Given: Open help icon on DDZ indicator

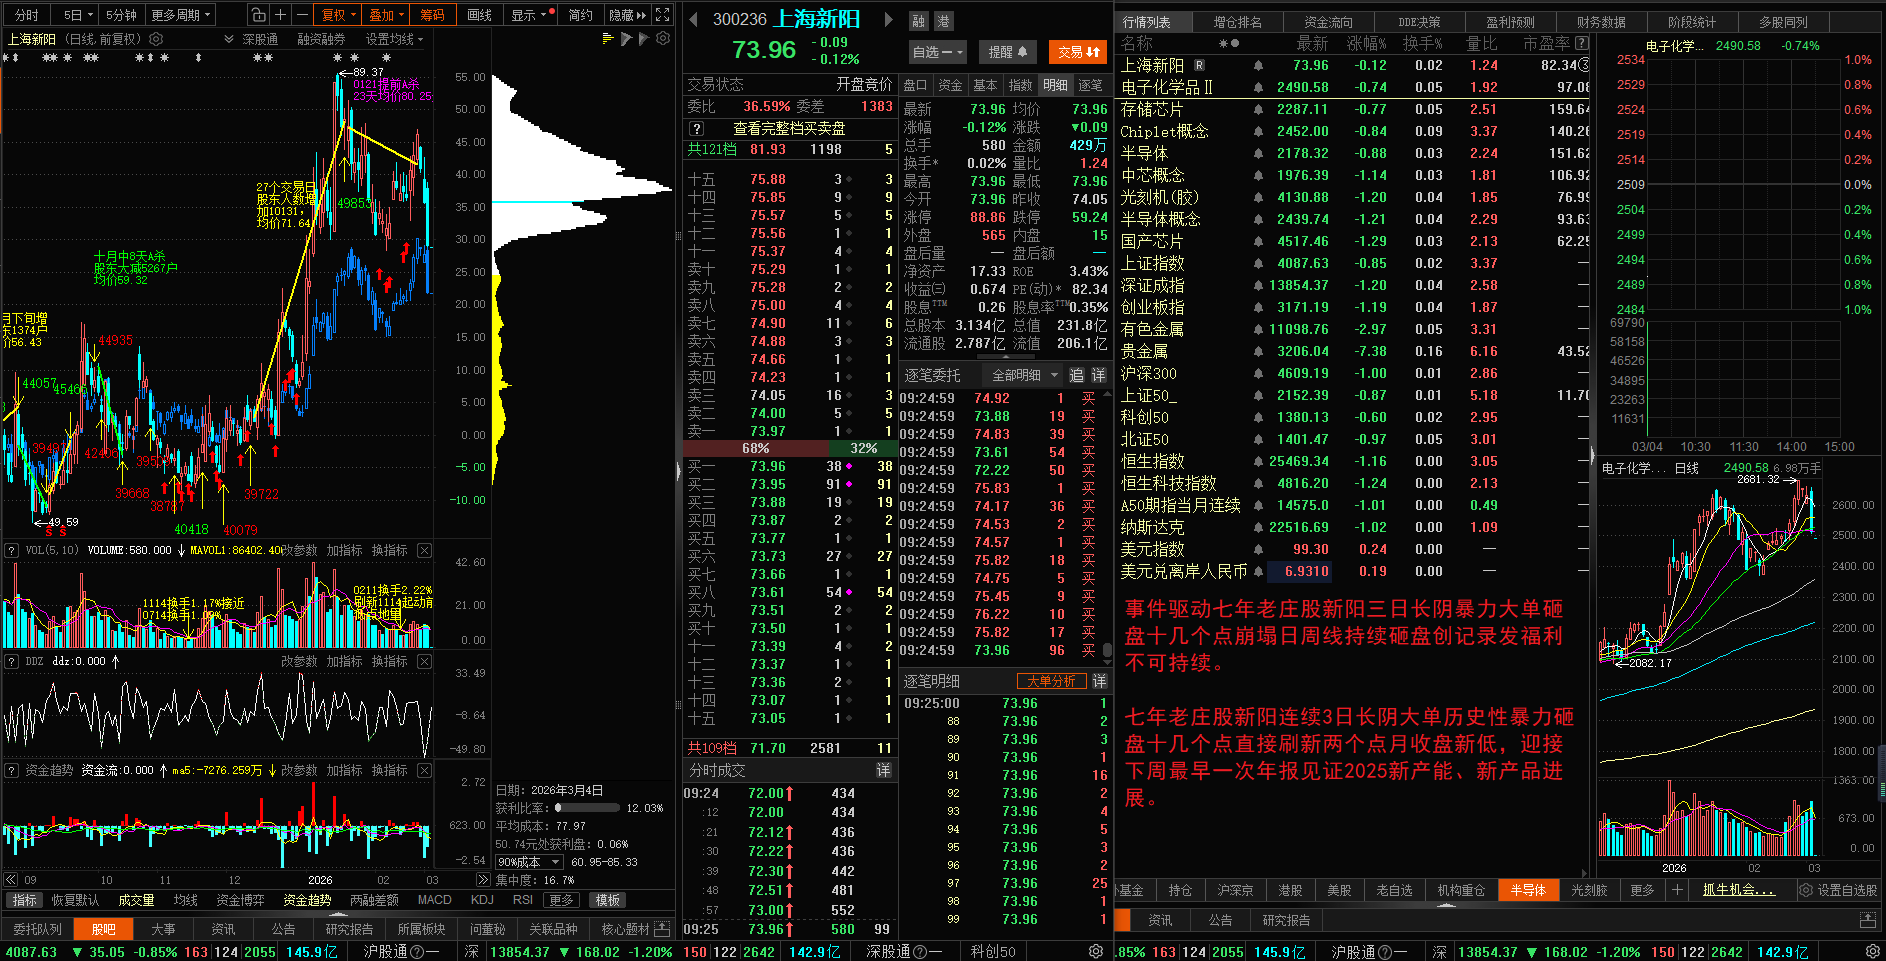Looking at the screenshot, I should (x=12, y=661).
